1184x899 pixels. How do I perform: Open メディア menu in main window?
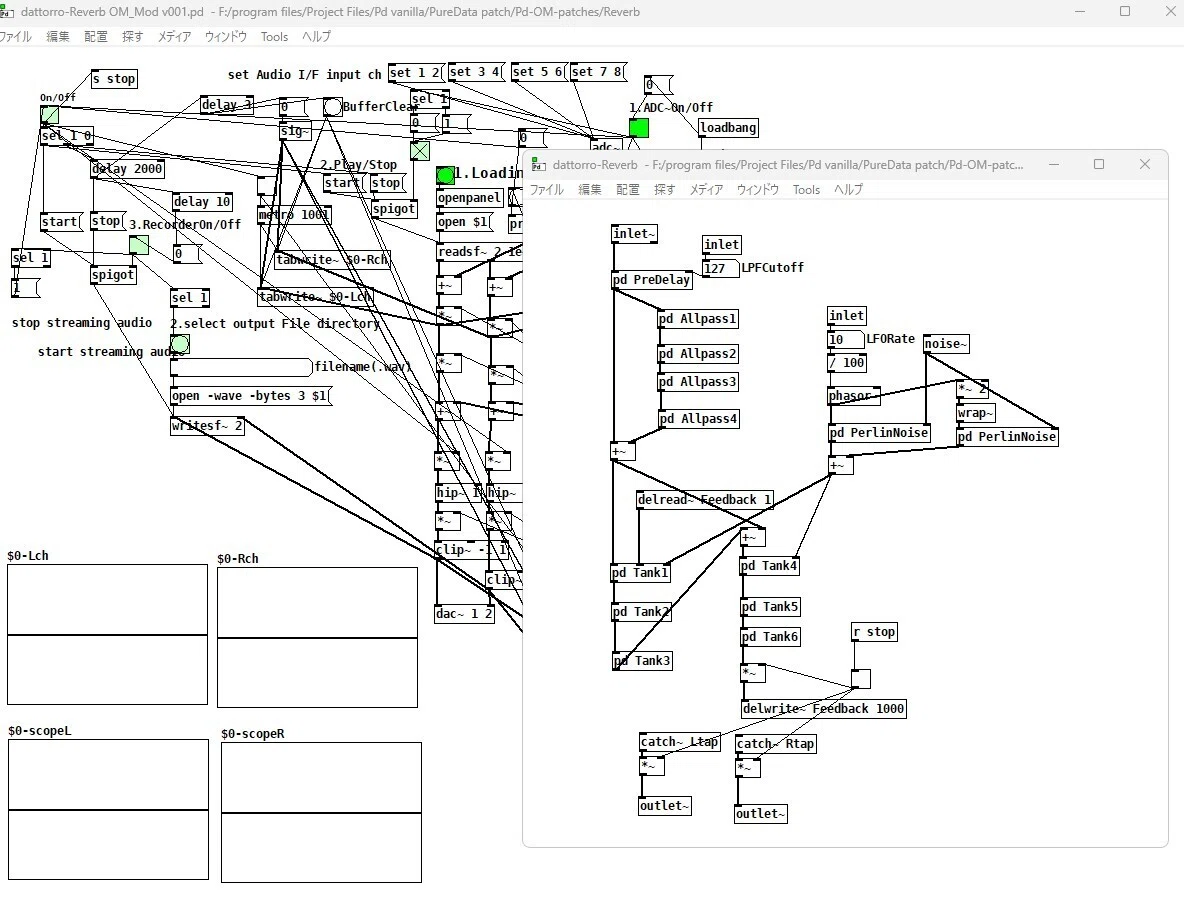174,36
